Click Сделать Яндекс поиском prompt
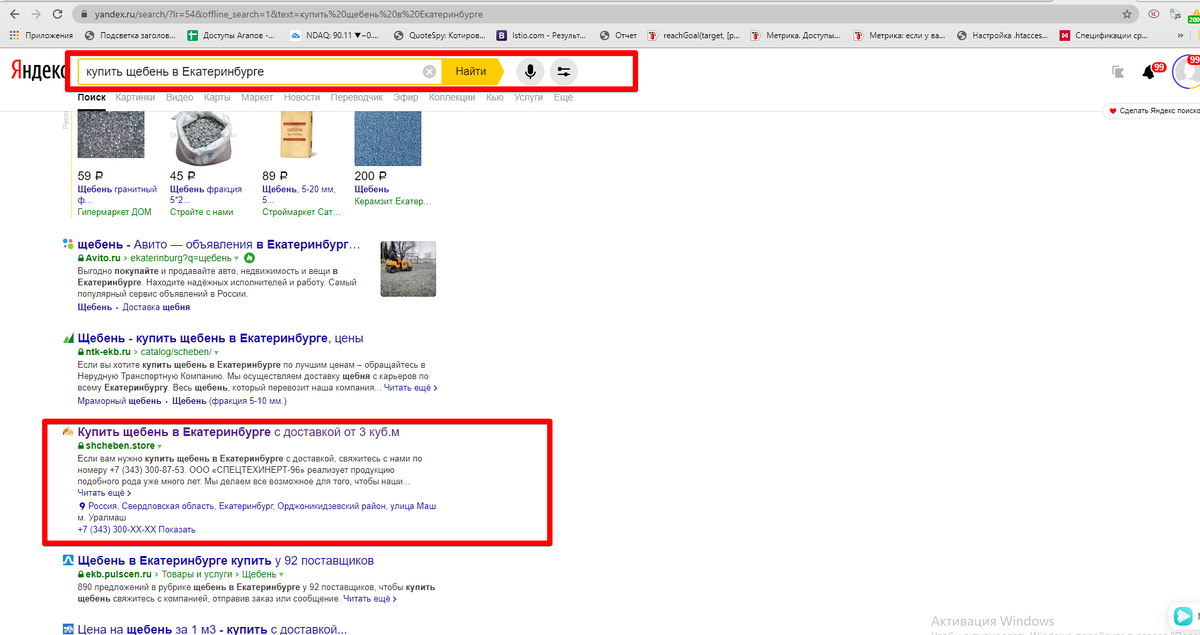Screen dimensions: 1200x635 (x=1154, y=111)
